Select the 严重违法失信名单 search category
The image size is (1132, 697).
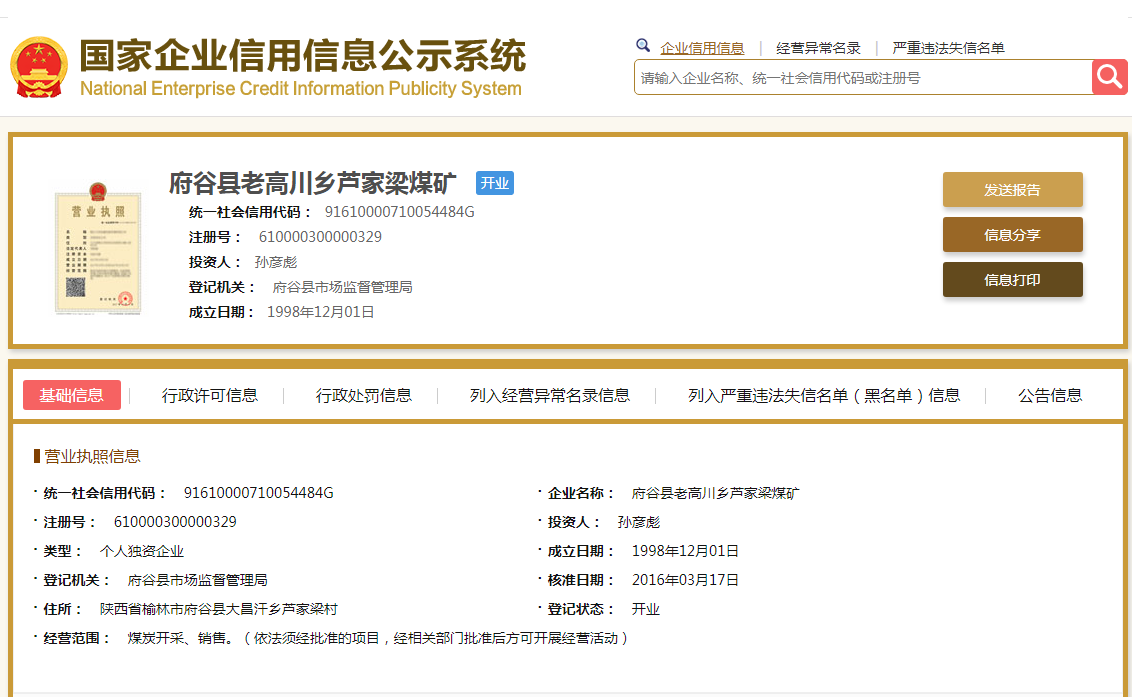[x=948, y=48]
